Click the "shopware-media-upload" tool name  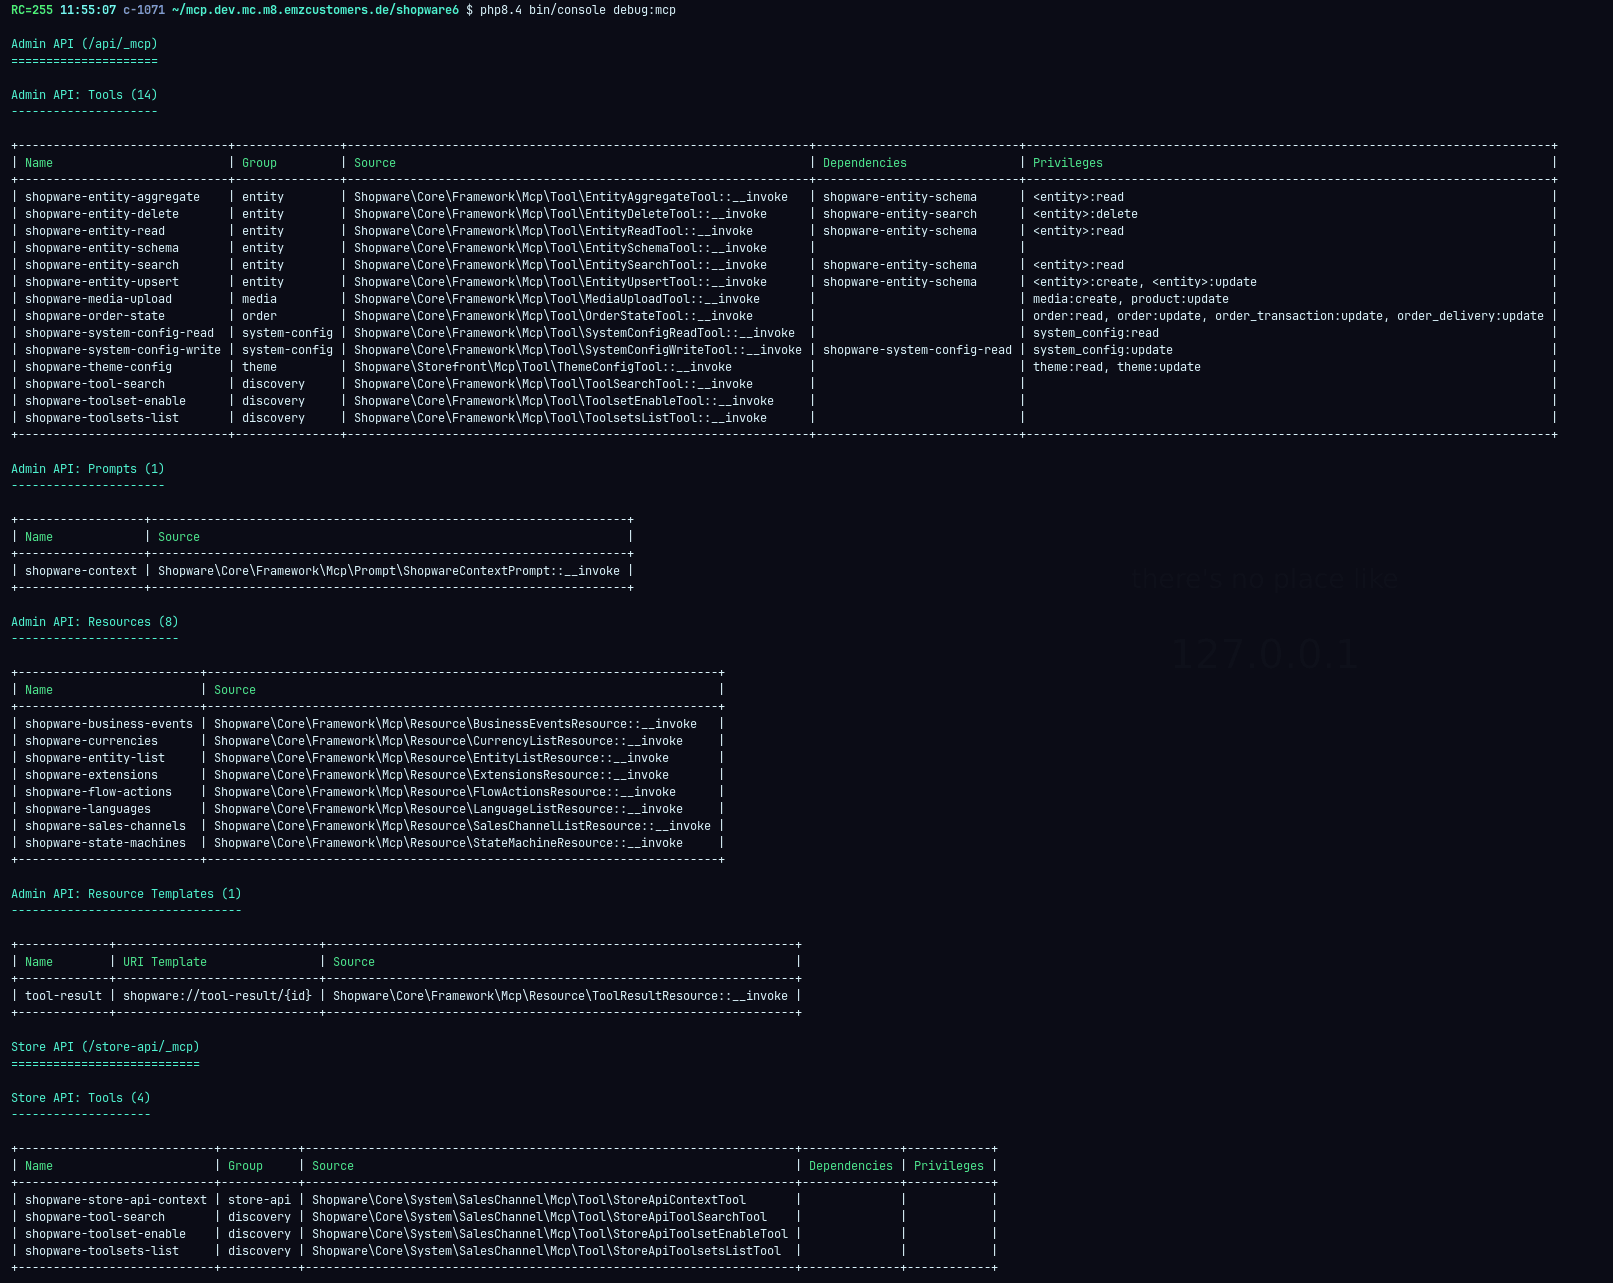click(x=98, y=299)
